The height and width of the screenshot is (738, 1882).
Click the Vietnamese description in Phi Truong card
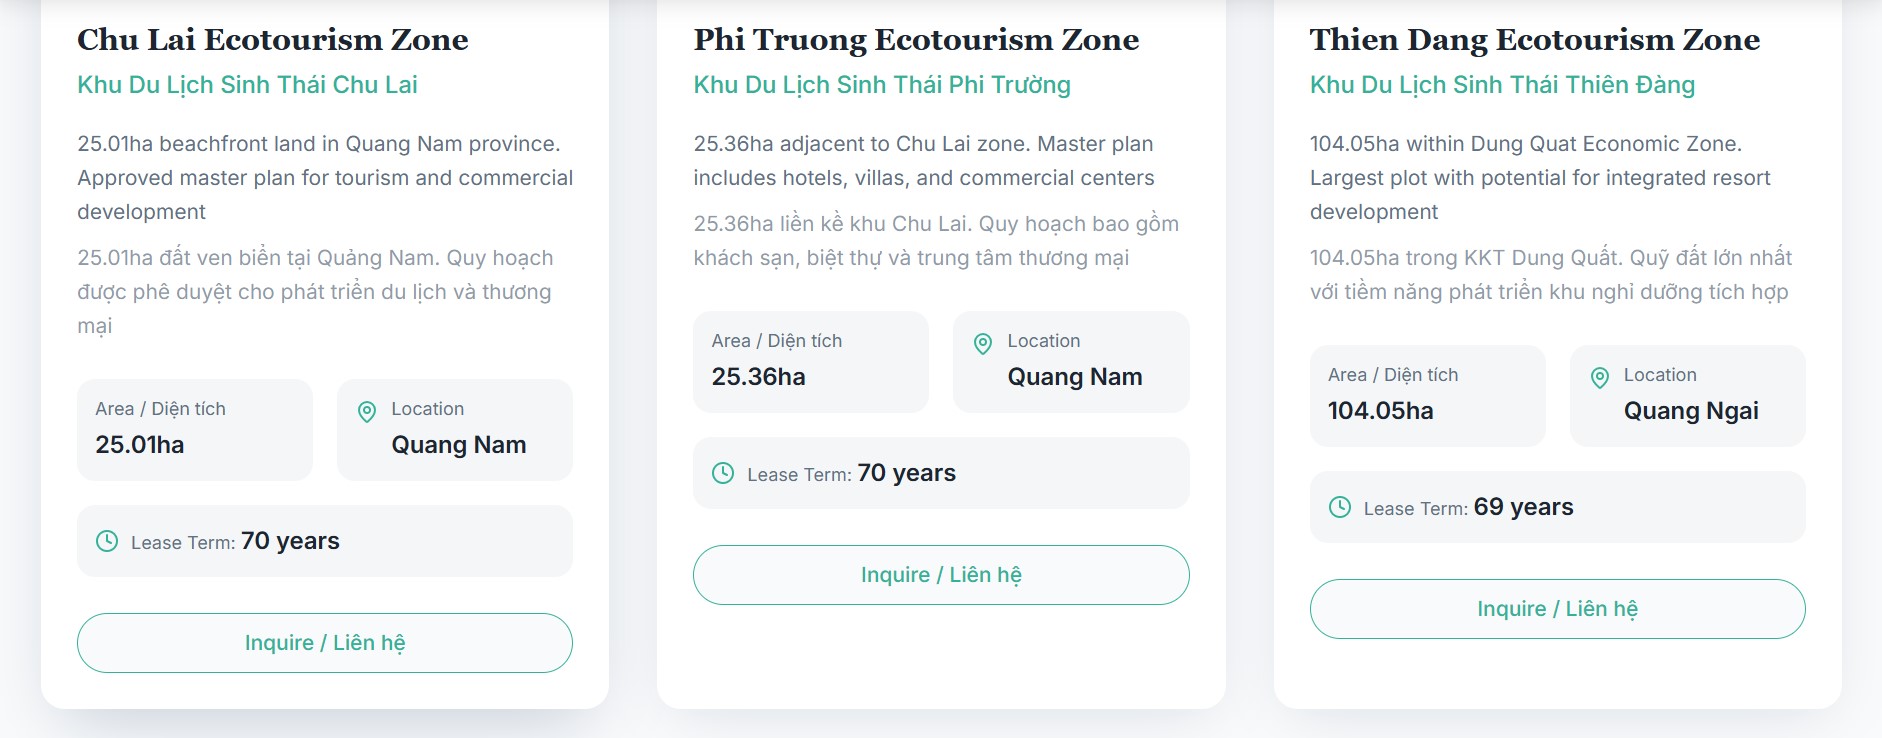(x=935, y=241)
